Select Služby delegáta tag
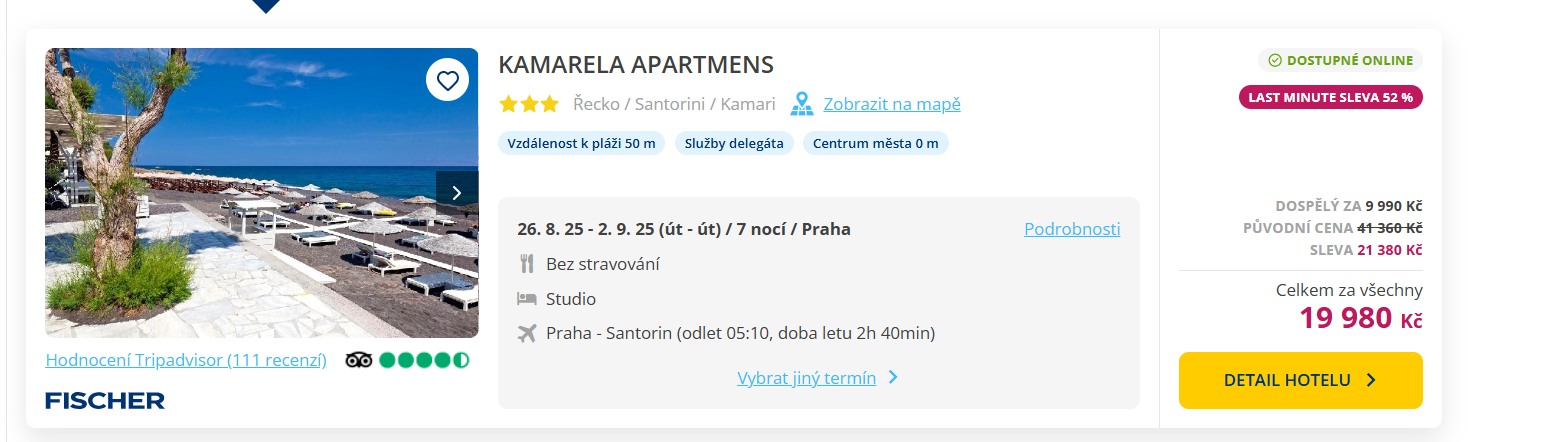This screenshot has height=442, width=1561. 734,143
